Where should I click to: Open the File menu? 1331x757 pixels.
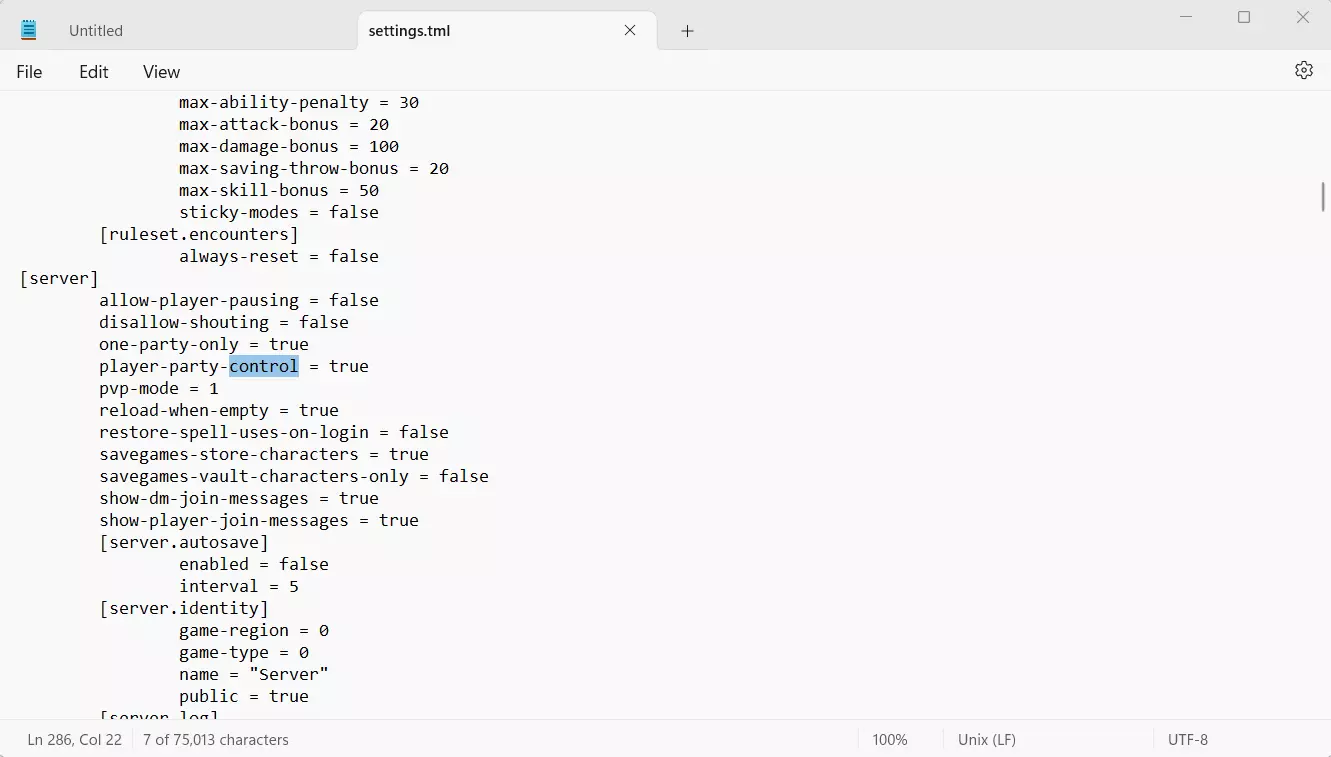(29, 72)
